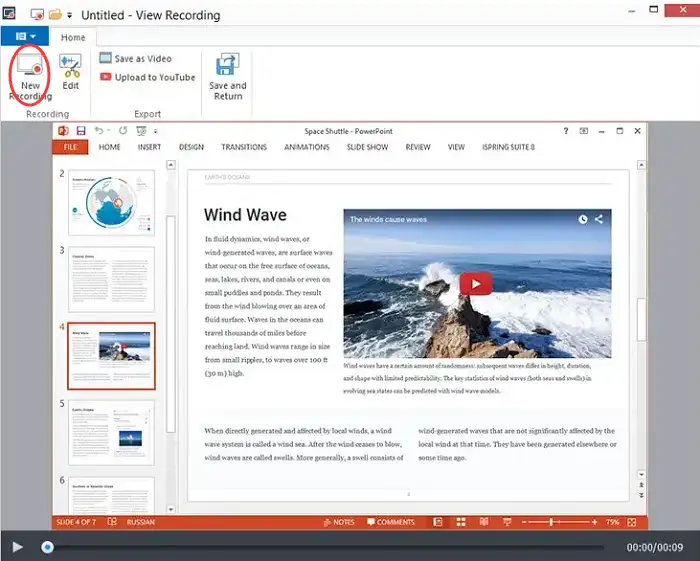Click the slide panel scroll up arrow
Viewport: 700px width, 561px height.
tap(171, 165)
